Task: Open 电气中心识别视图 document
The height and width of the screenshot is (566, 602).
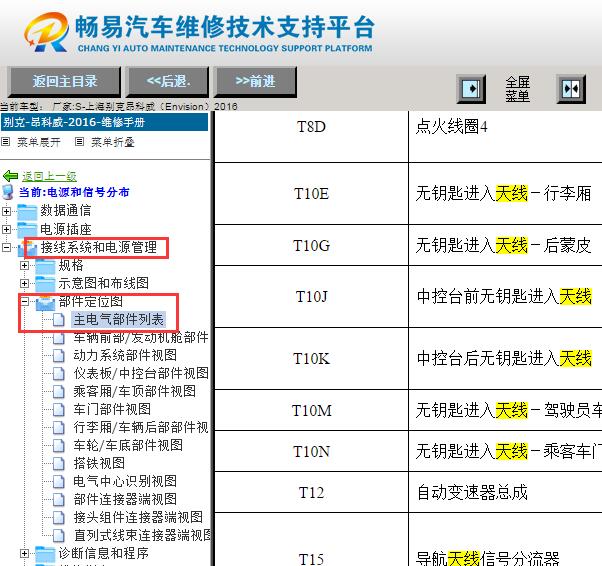Action: point(125,481)
